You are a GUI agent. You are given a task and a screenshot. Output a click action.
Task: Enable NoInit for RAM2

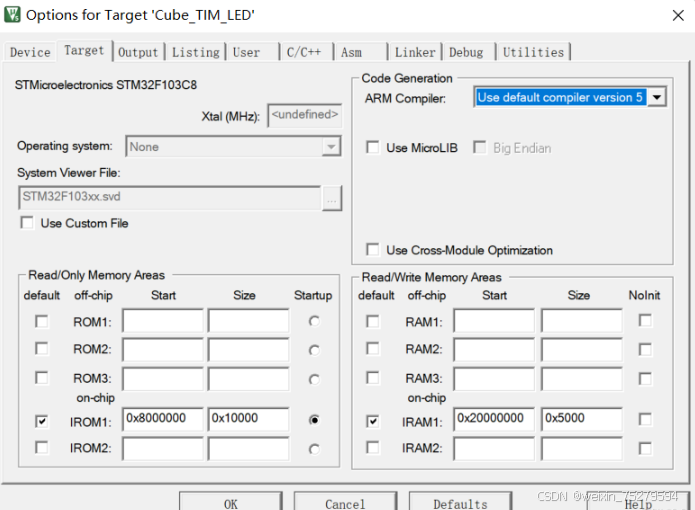click(x=645, y=350)
